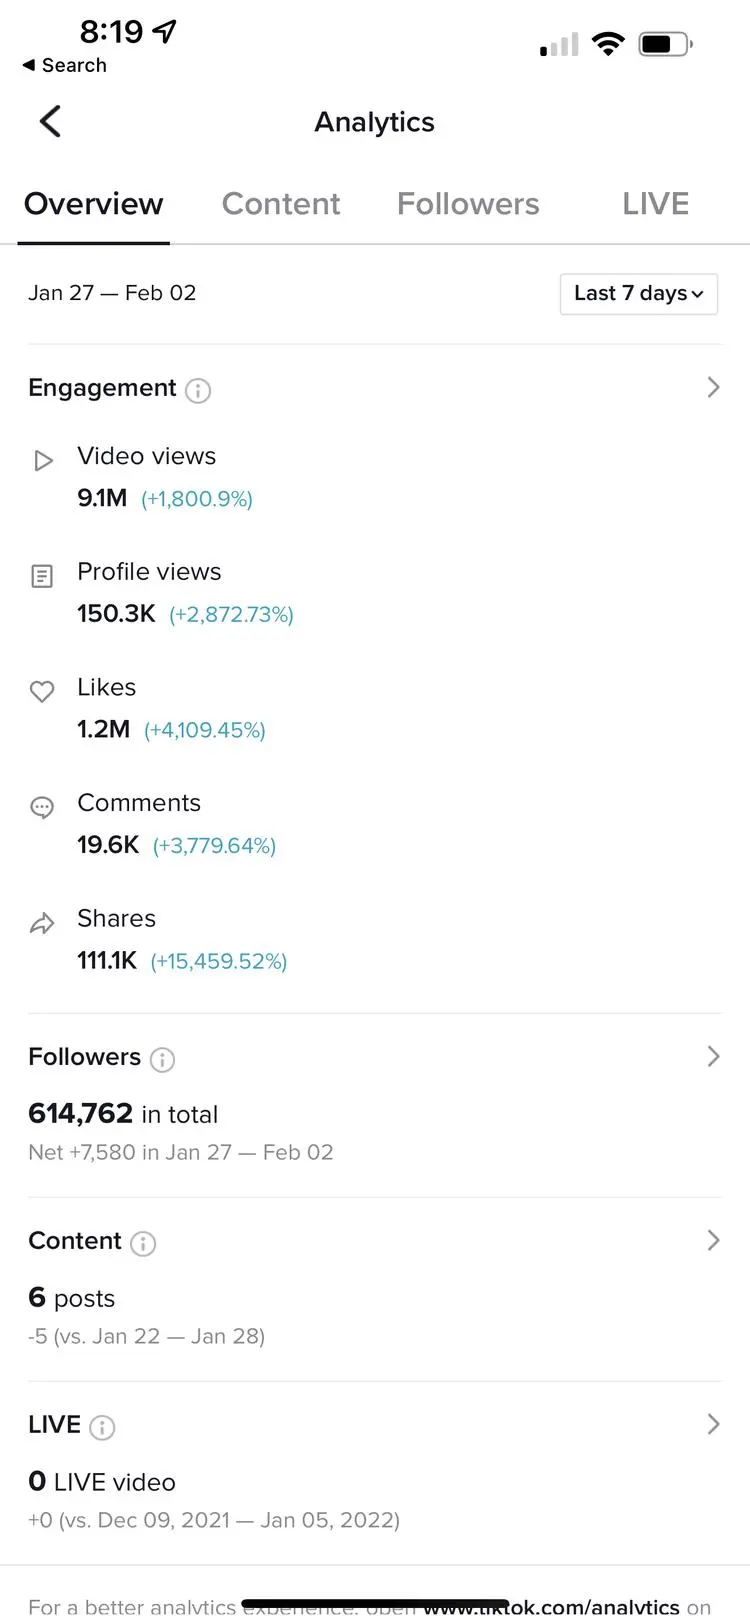
Task: Expand the Content section chevron
Action: click(713, 1240)
